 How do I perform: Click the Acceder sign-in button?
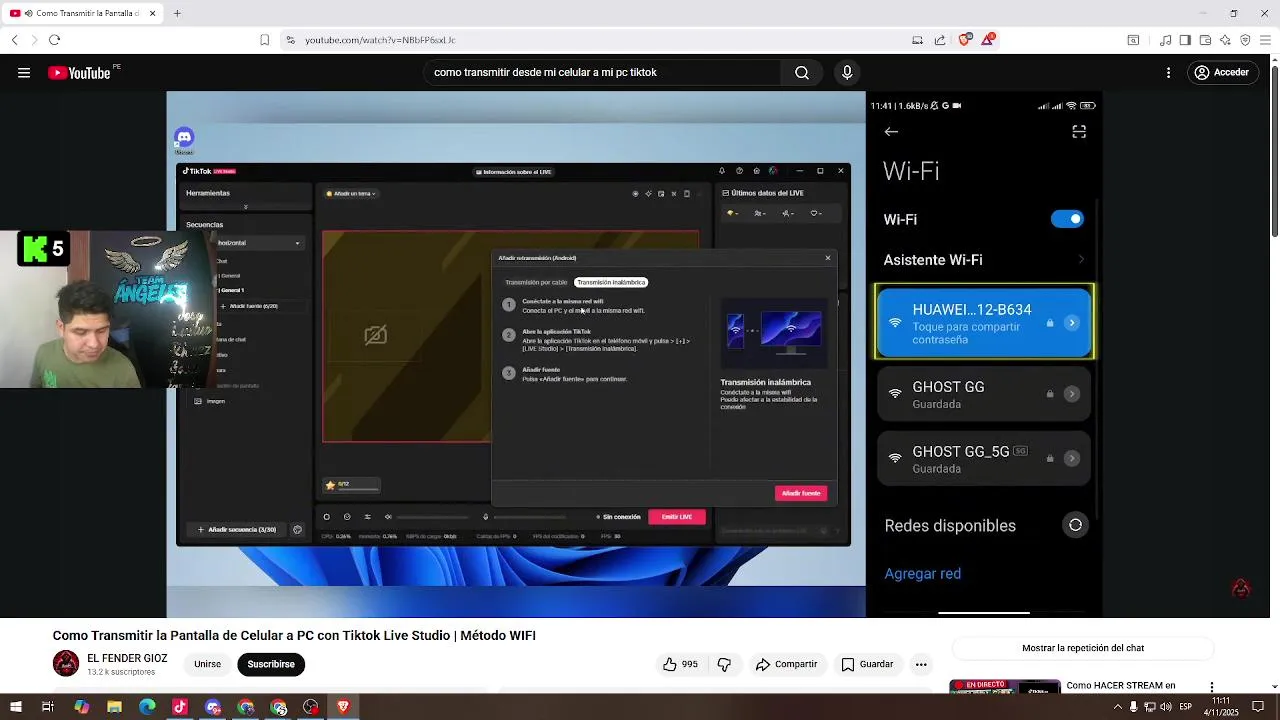(1221, 73)
